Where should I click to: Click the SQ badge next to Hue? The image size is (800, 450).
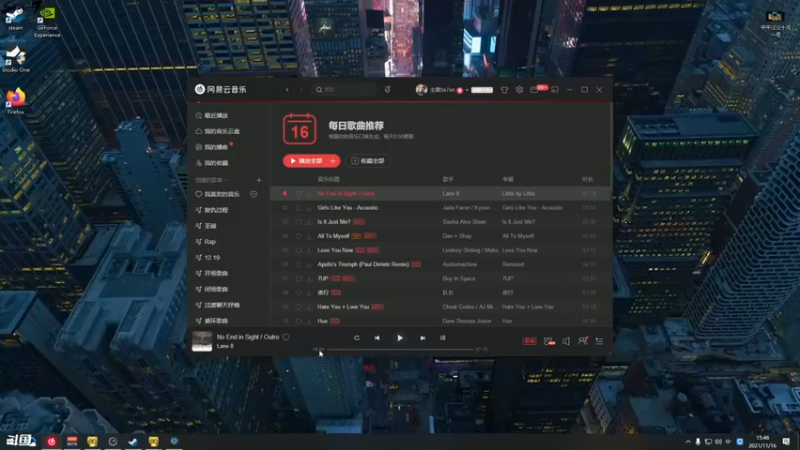(335, 321)
